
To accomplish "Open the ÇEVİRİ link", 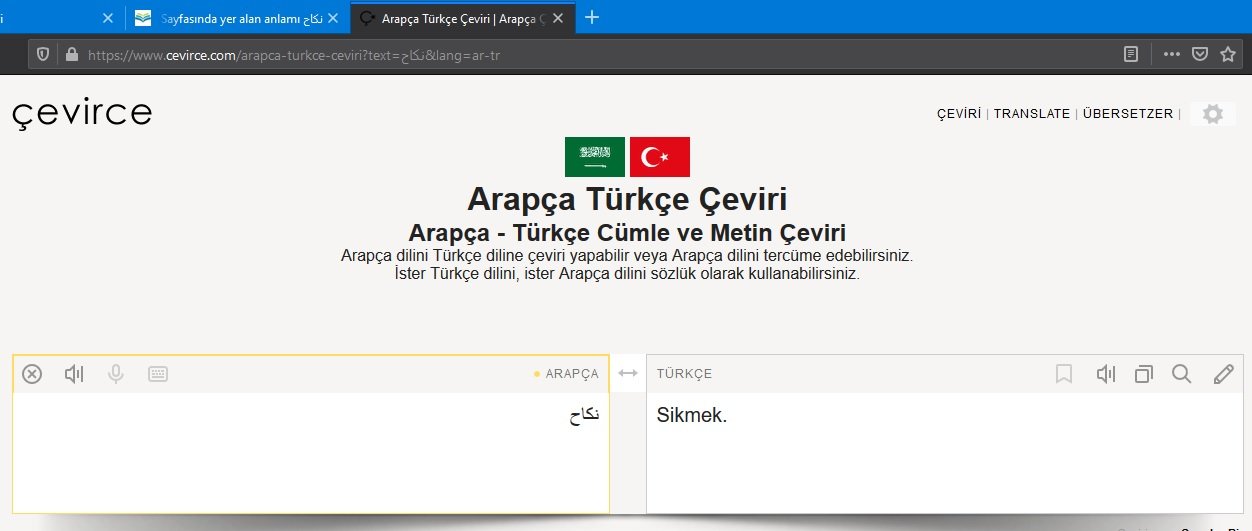I will click(x=958, y=114).
